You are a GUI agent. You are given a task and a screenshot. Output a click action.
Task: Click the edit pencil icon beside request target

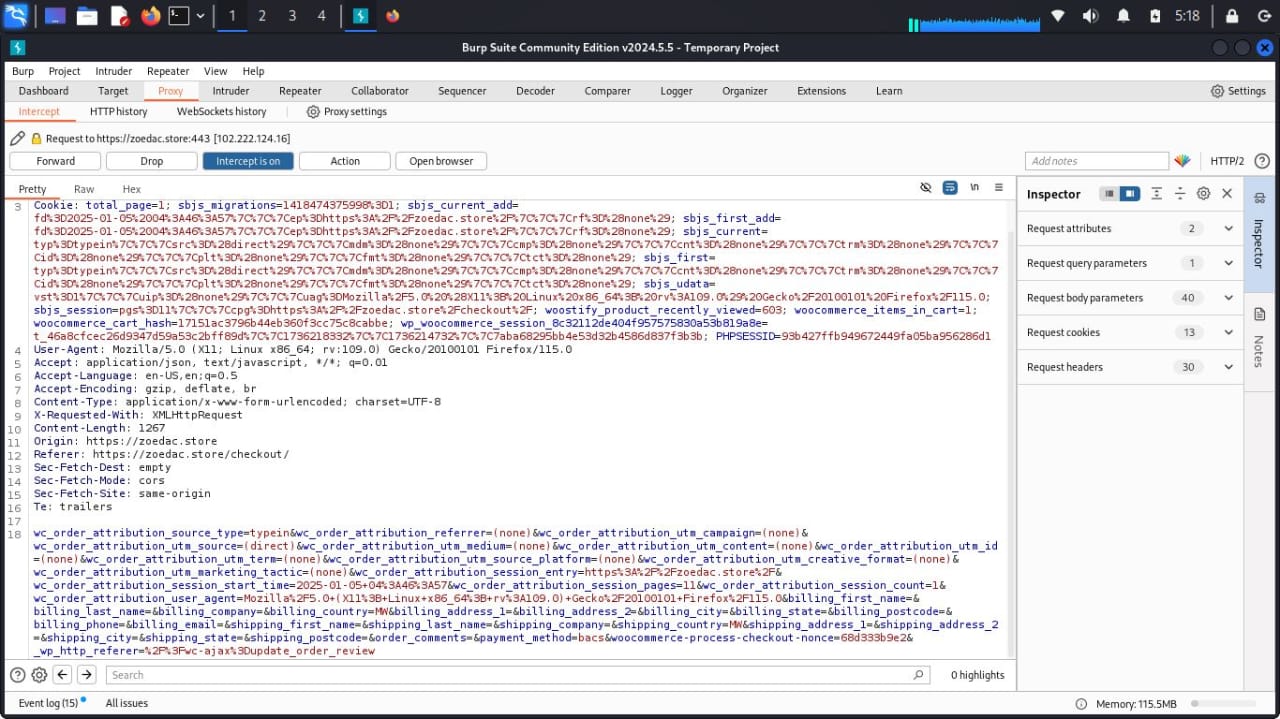[17, 139]
